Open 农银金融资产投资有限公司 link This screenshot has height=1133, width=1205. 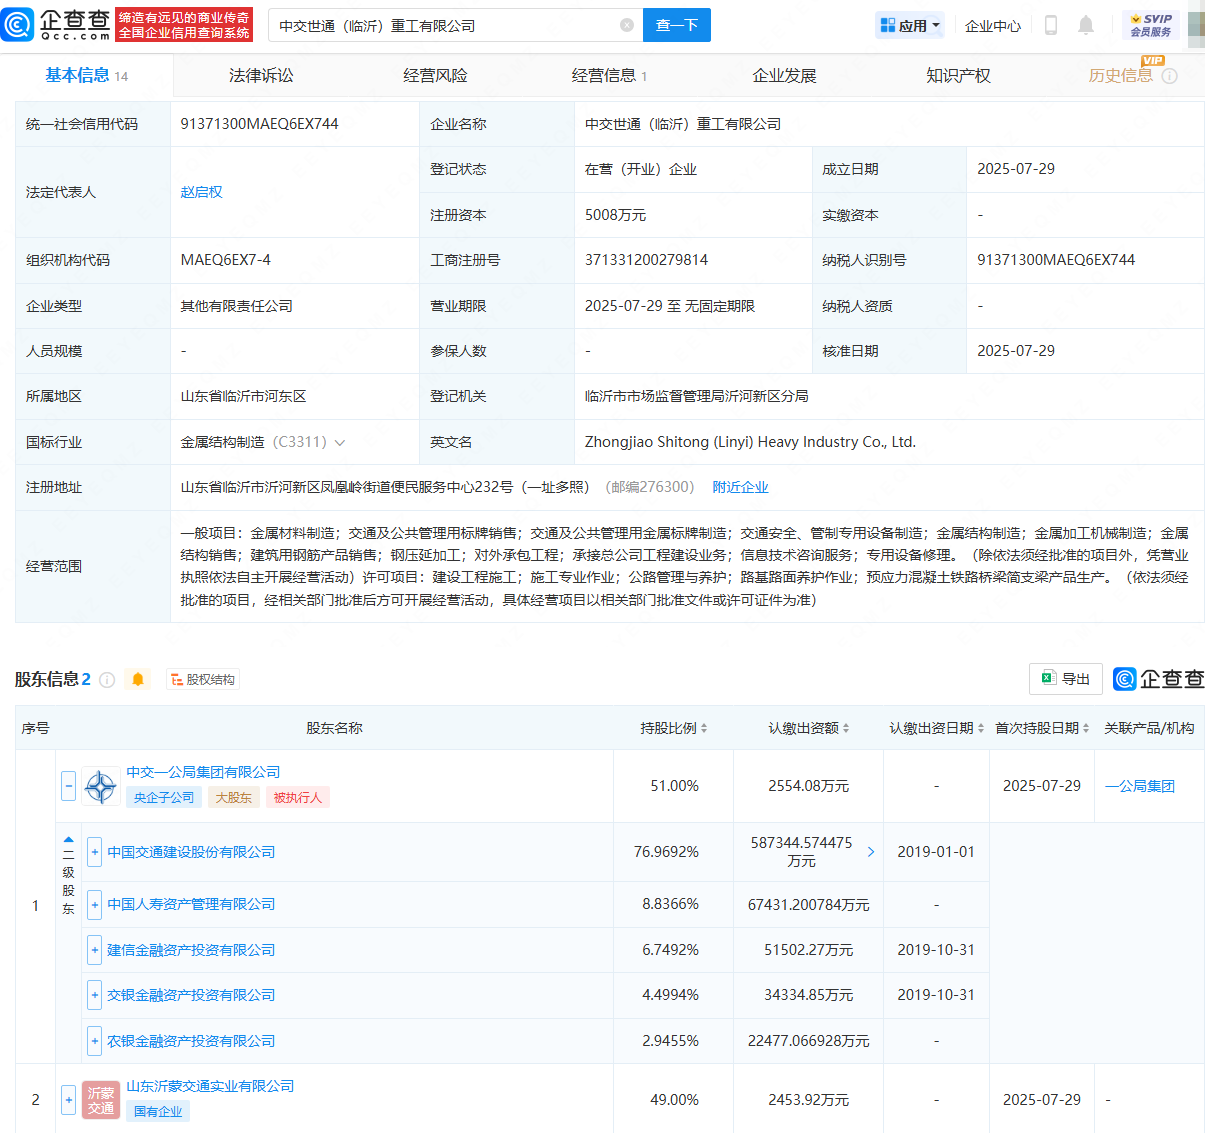[191, 1041]
